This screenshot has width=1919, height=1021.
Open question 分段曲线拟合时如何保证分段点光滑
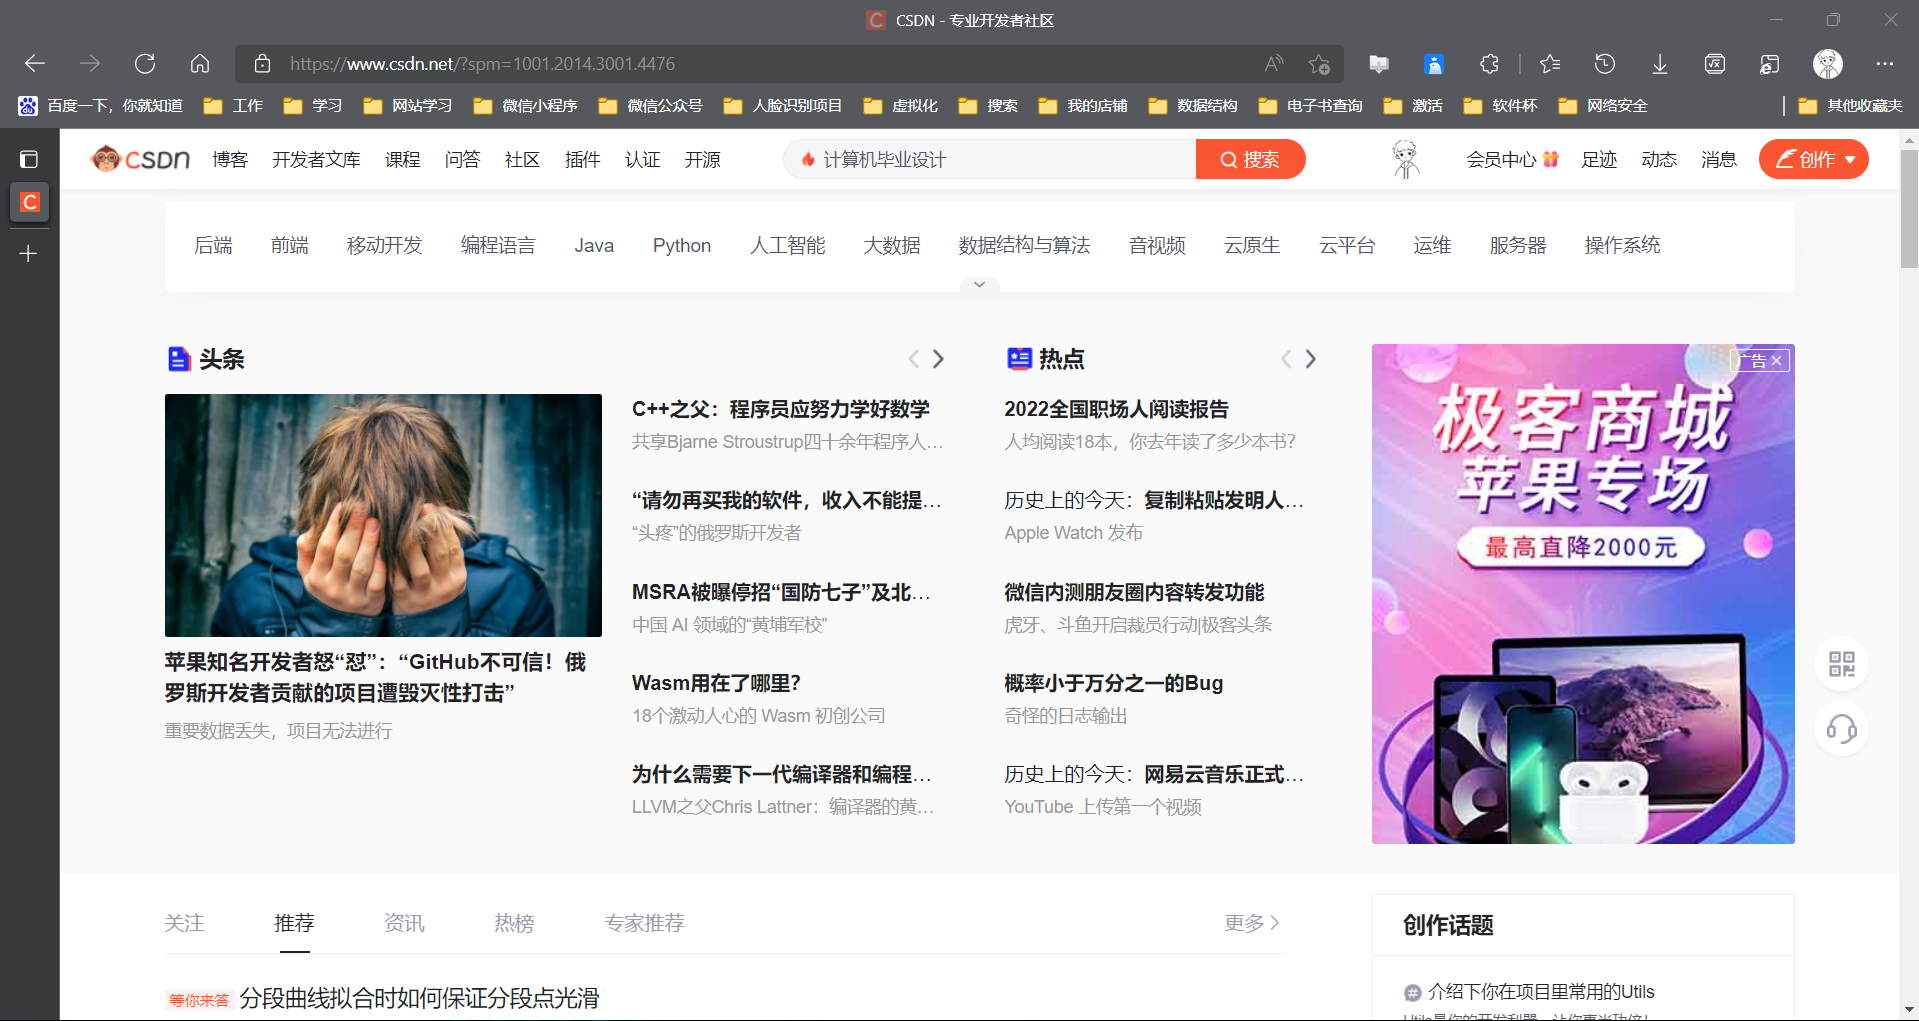click(x=419, y=998)
